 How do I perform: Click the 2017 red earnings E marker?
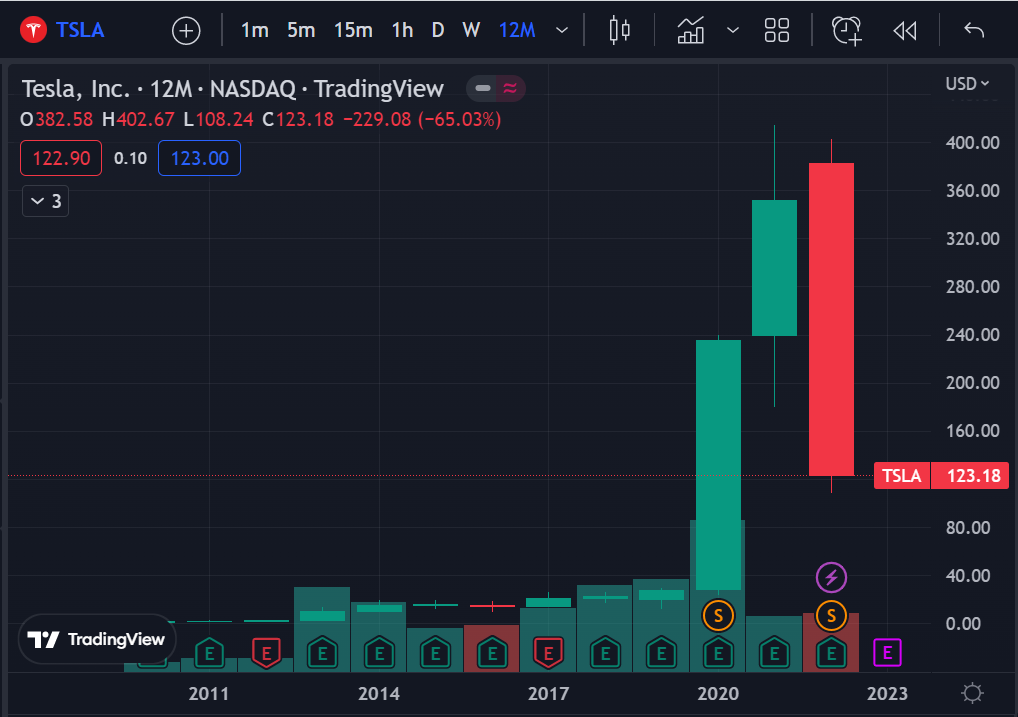coord(548,653)
